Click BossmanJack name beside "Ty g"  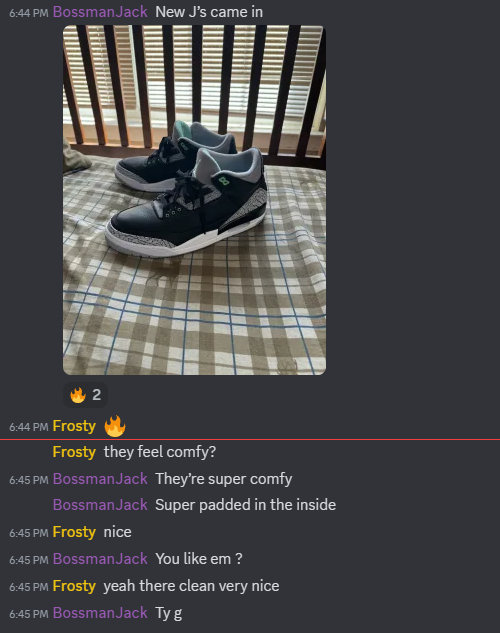coord(100,613)
